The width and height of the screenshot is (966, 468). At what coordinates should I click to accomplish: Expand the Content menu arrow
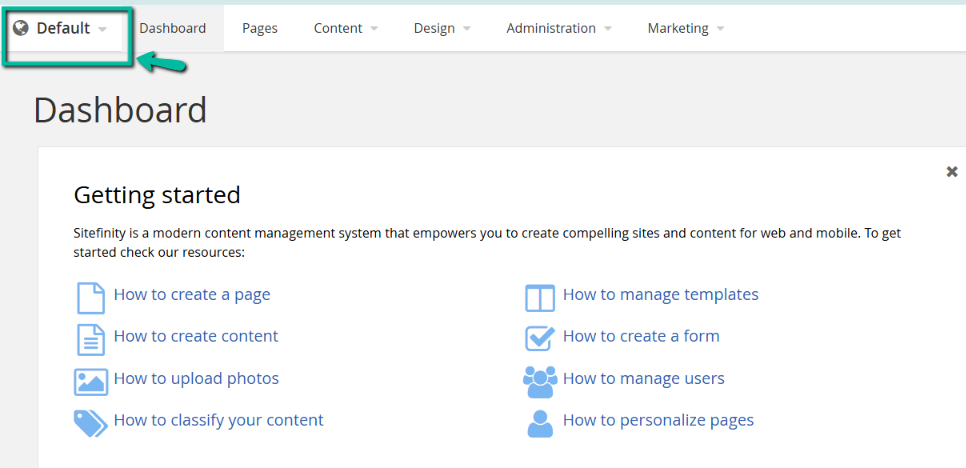(x=374, y=29)
